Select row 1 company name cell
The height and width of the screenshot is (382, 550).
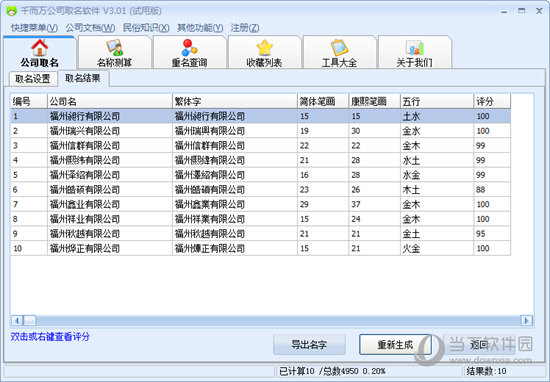click(110, 116)
